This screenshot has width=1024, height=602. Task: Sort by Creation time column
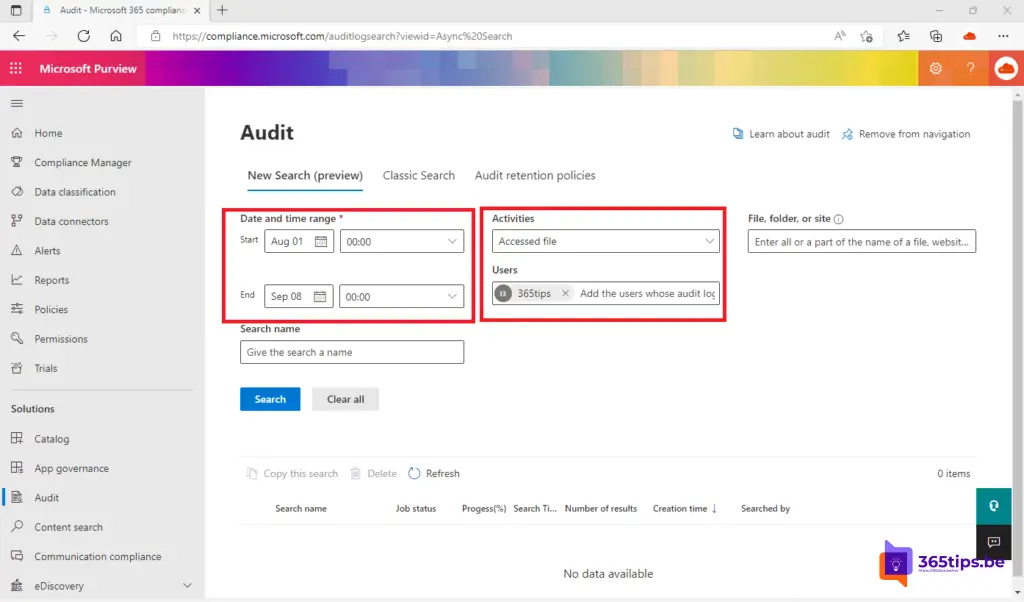[684, 509]
